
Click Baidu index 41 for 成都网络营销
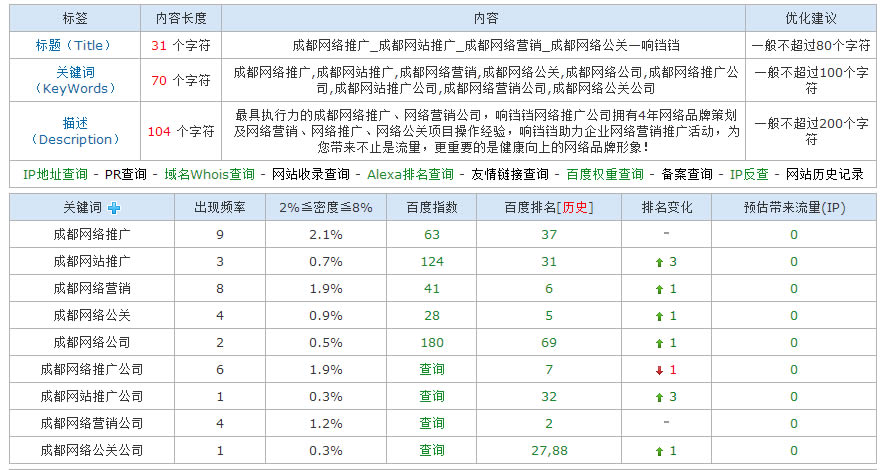click(x=432, y=288)
